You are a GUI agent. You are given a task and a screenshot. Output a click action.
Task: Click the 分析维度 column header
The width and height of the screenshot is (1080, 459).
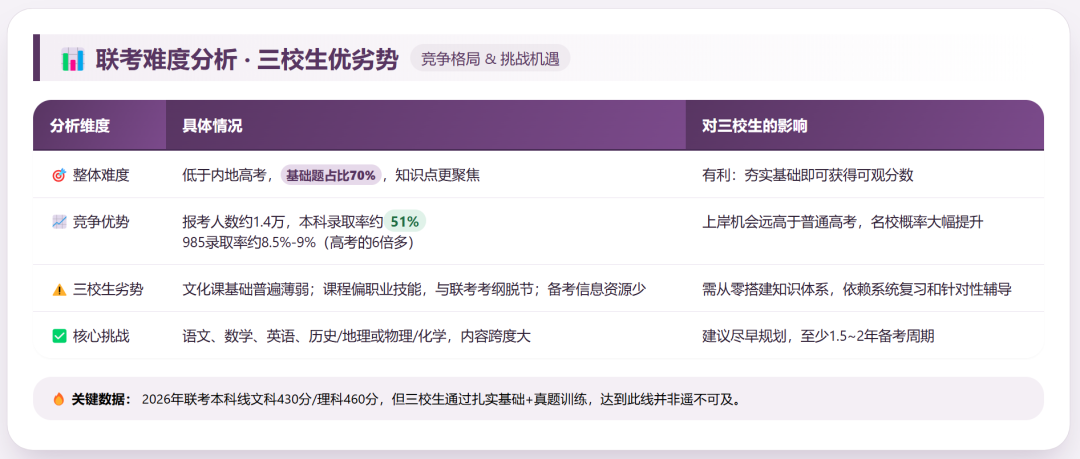pyautogui.click(x=80, y=126)
